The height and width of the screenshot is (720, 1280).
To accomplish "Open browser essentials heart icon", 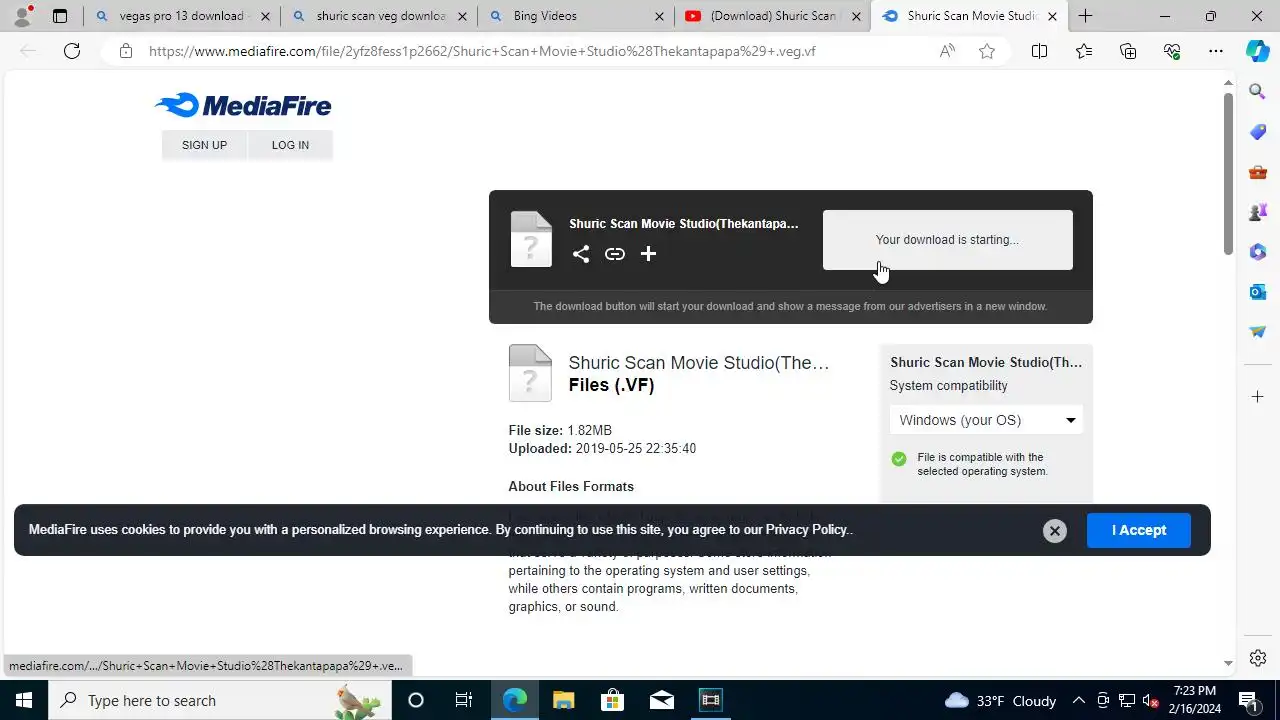I will coord(1172,51).
